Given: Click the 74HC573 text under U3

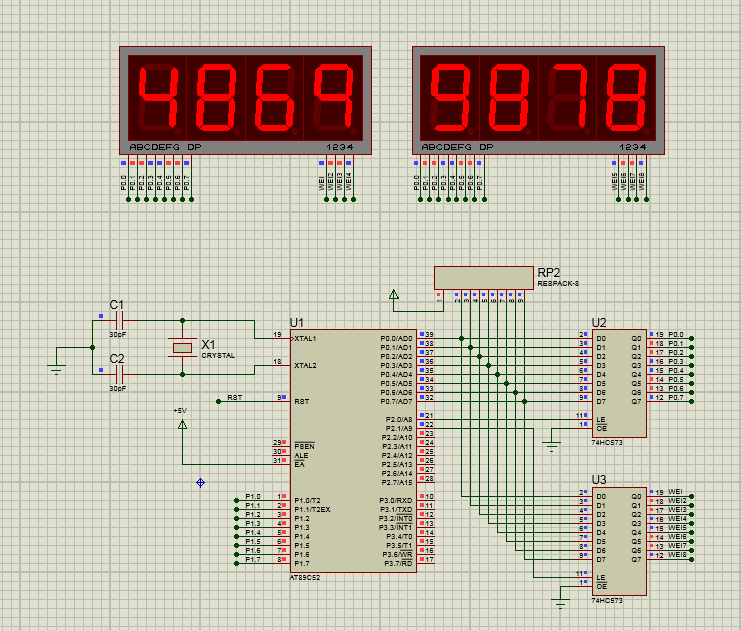Looking at the screenshot, I should click(607, 601).
